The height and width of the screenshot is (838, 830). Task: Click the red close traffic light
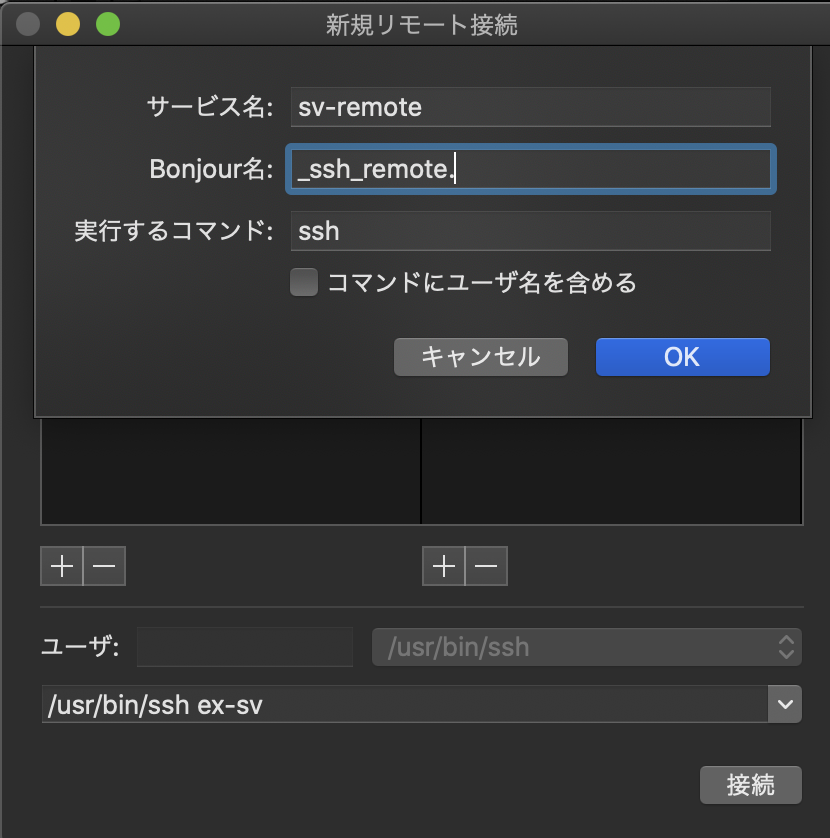[x=28, y=24]
